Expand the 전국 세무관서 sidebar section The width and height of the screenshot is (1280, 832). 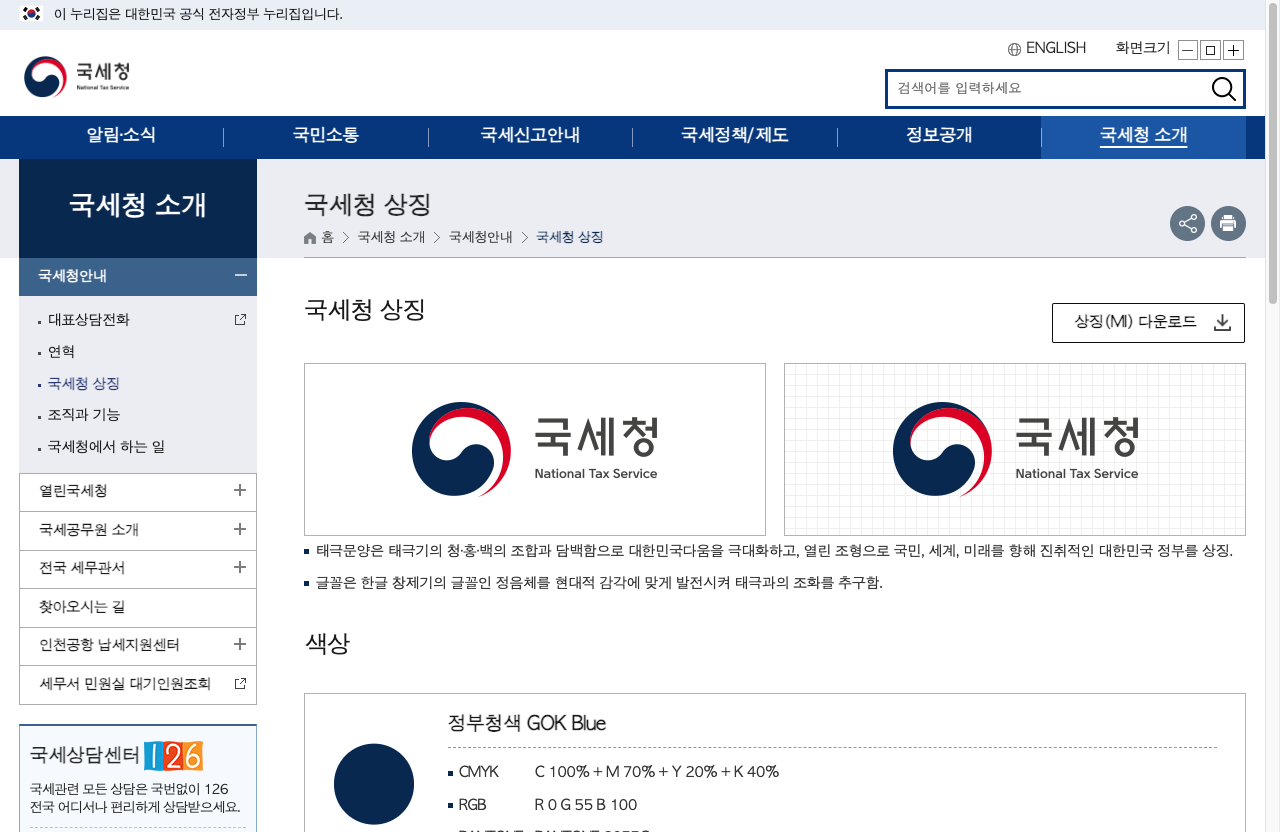coord(240,567)
